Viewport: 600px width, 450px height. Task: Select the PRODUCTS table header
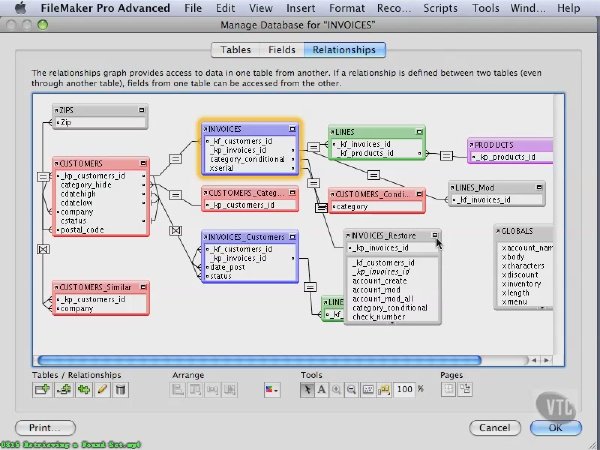coord(510,145)
